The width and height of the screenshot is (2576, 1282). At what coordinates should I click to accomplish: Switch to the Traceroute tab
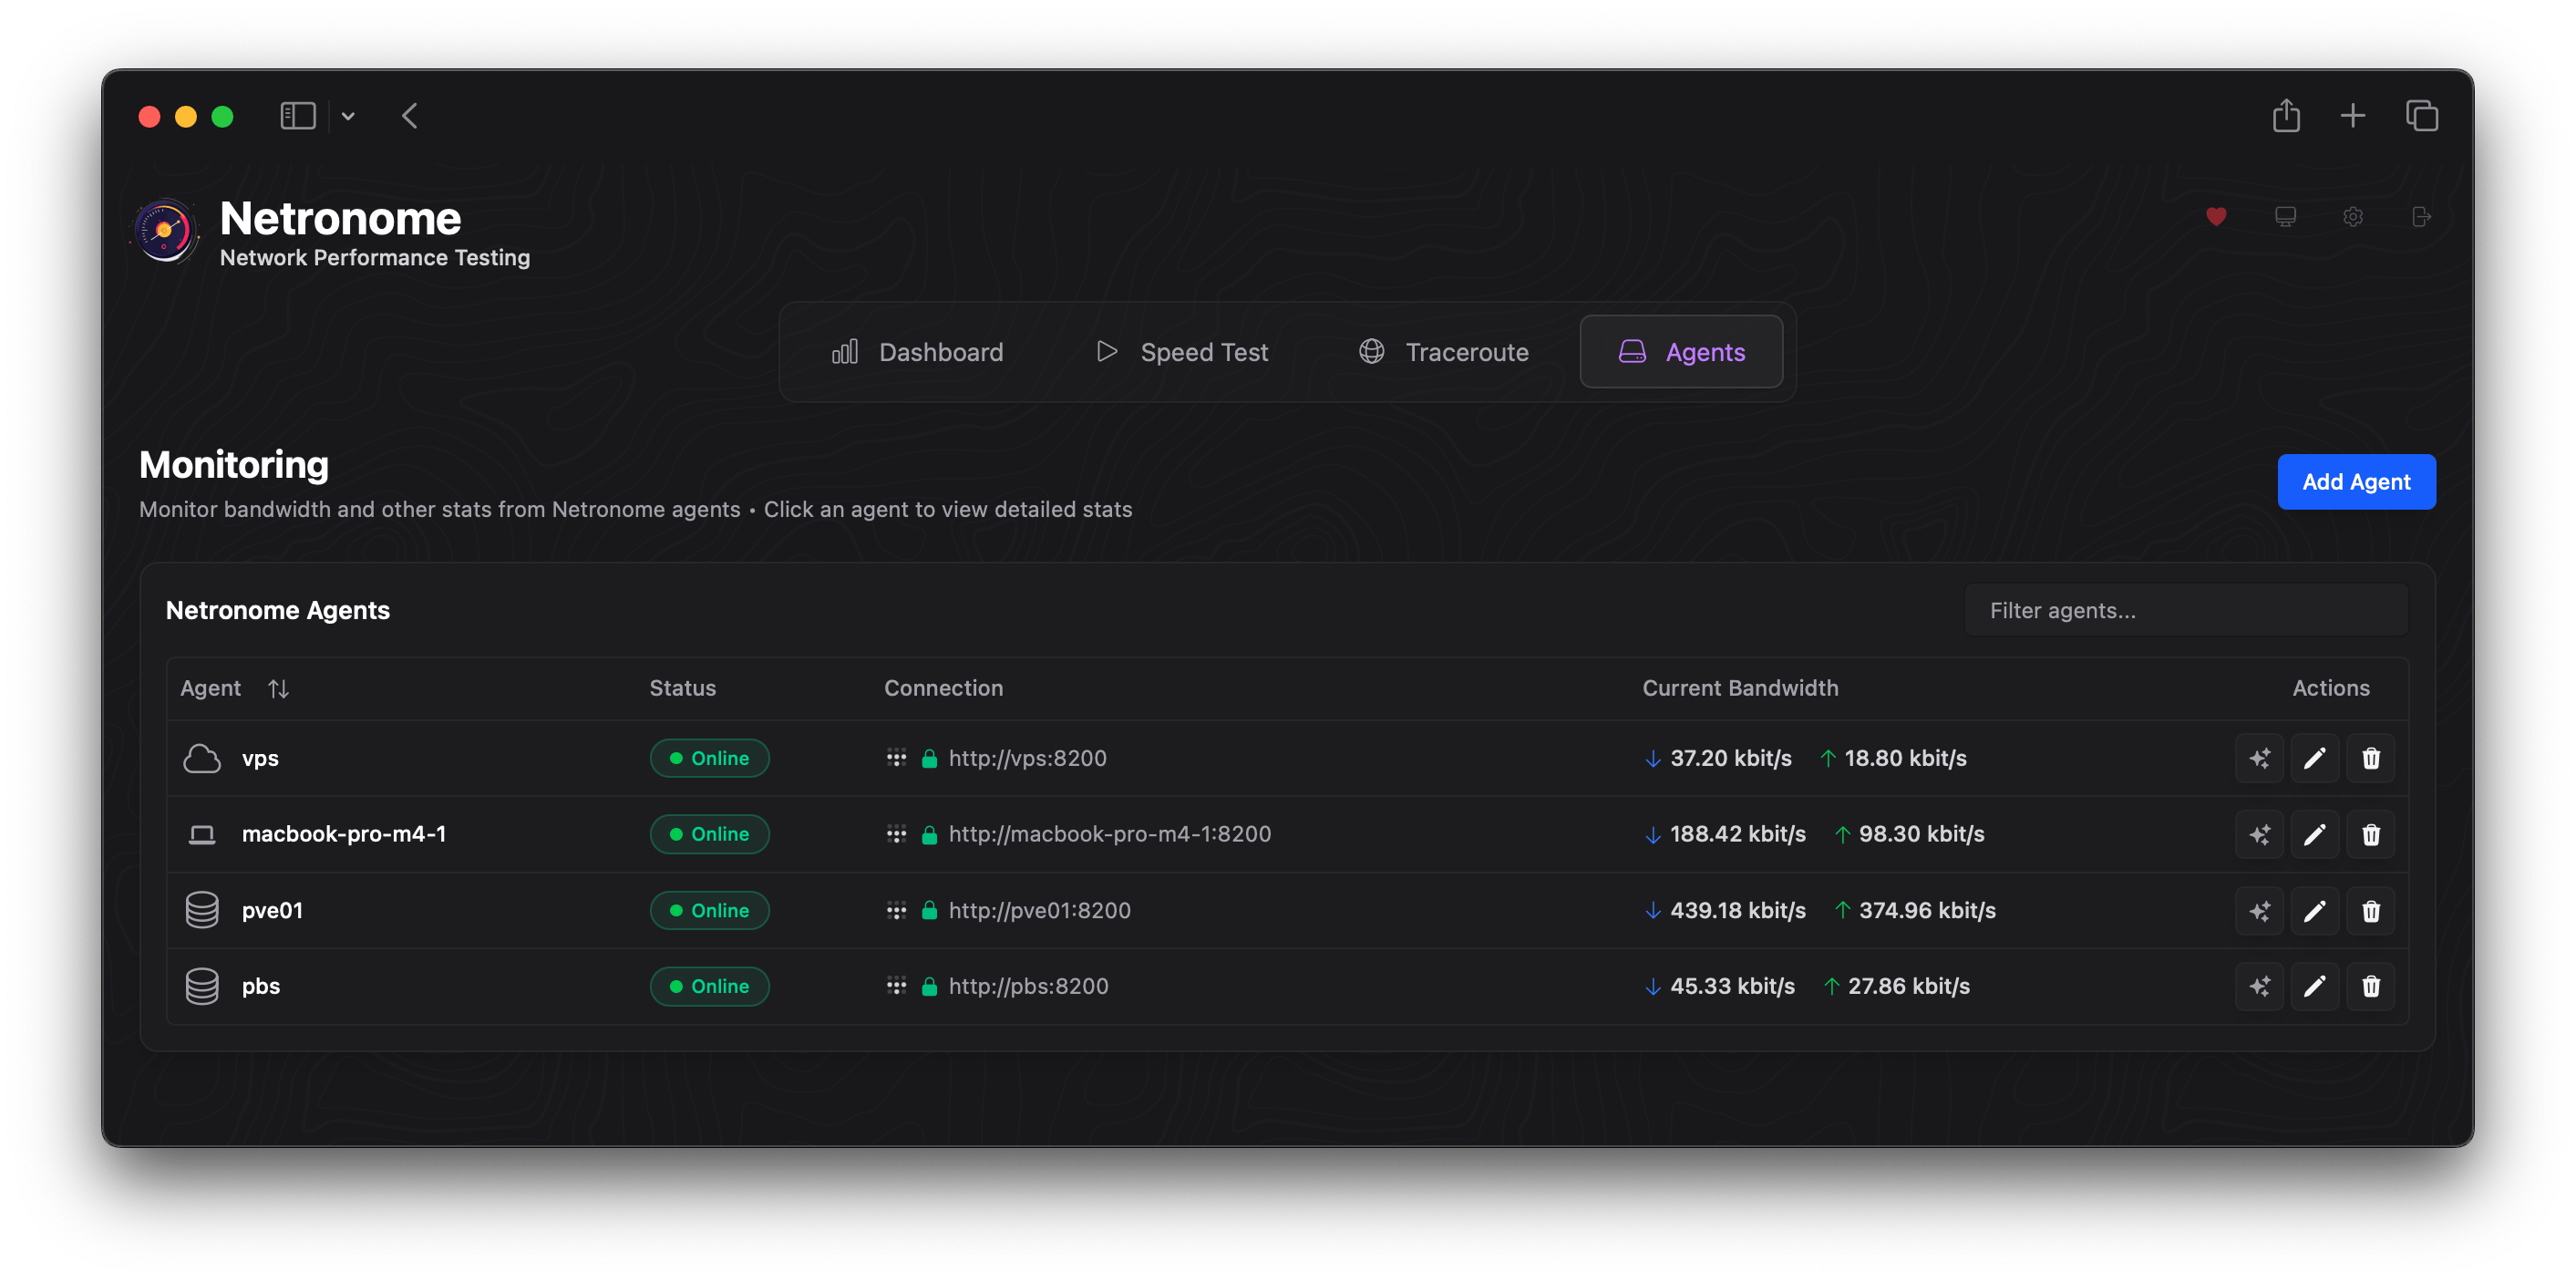[1443, 352]
